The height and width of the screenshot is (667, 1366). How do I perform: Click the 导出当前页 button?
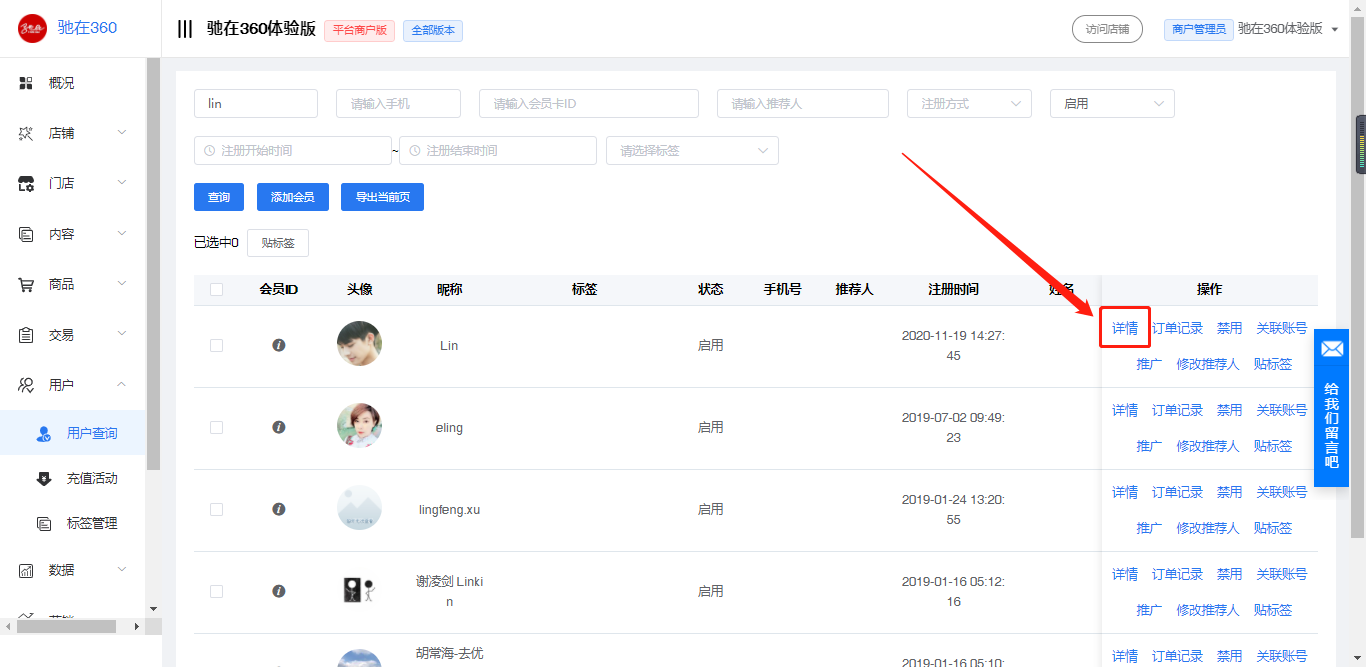382,197
